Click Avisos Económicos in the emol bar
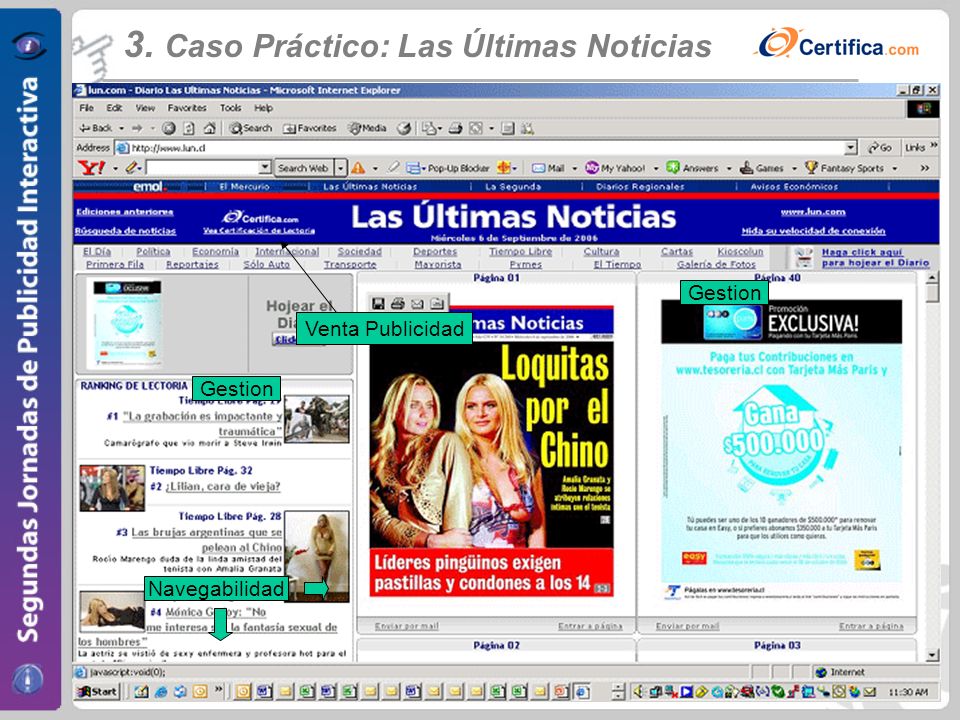The height and width of the screenshot is (720, 960). 794,187
